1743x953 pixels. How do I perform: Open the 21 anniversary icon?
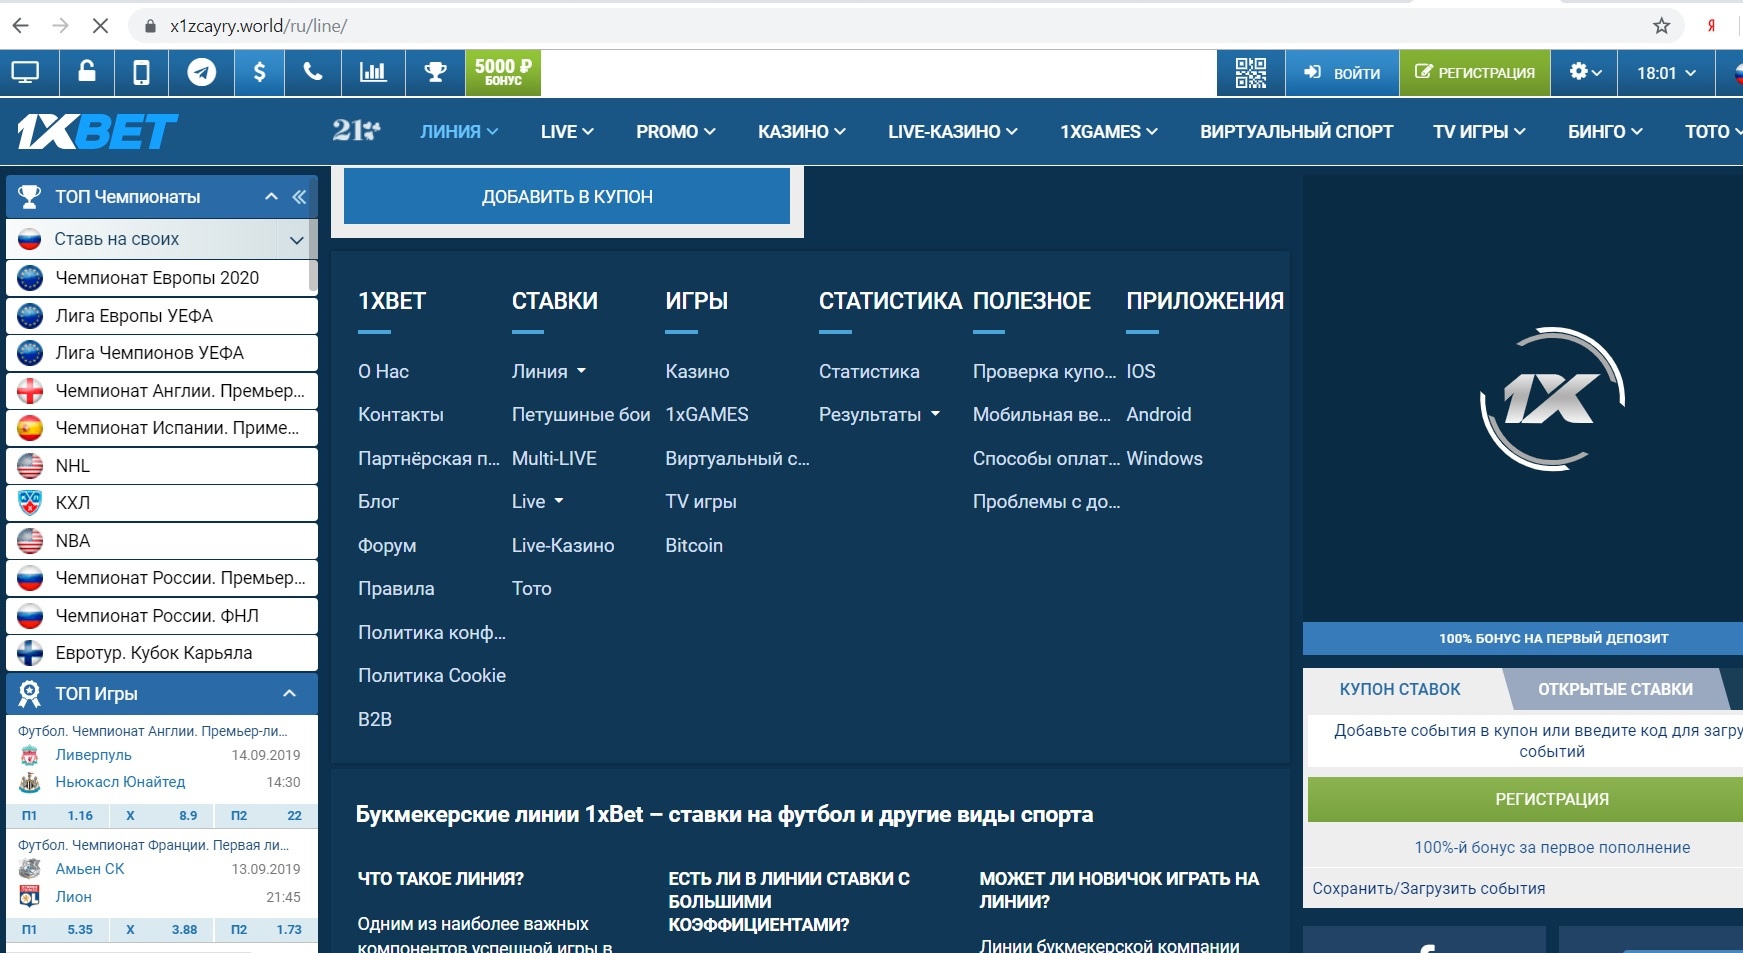356,130
